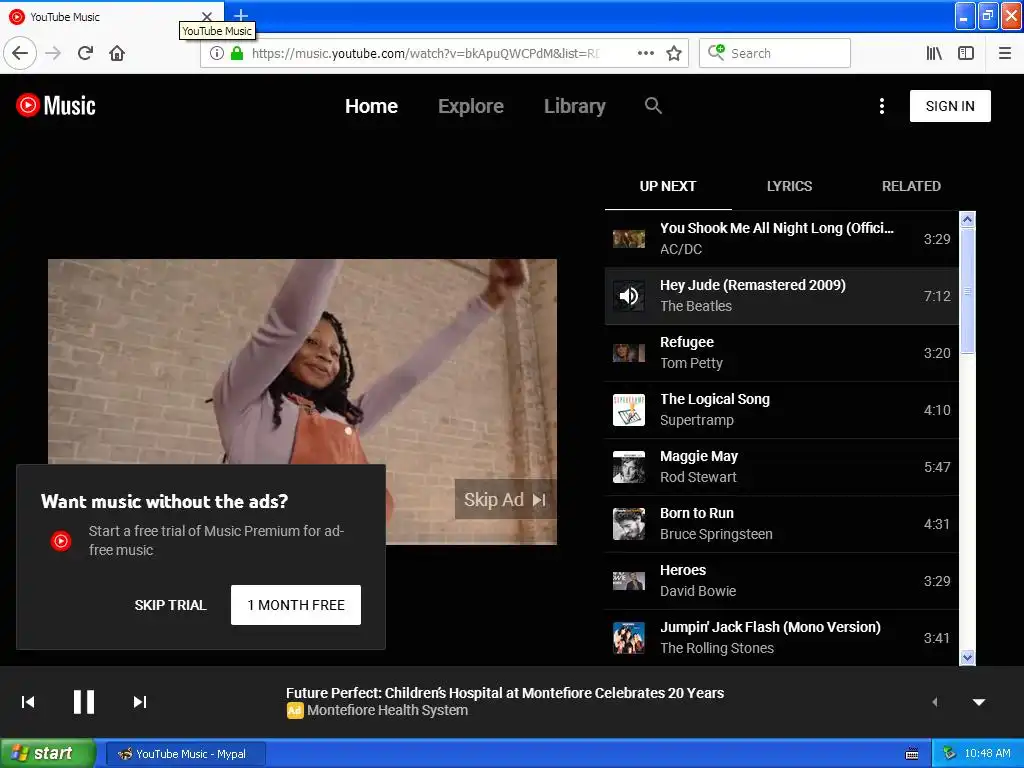Switch to the LYRICS tab
The height and width of the screenshot is (768, 1024).
click(x=789, y=186)
